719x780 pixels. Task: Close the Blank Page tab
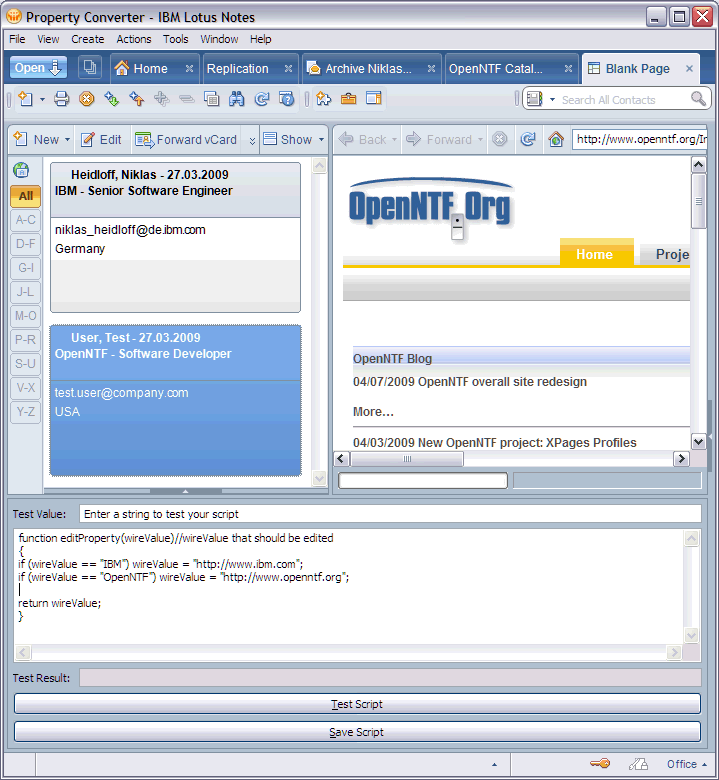click(x=689, y=69)
